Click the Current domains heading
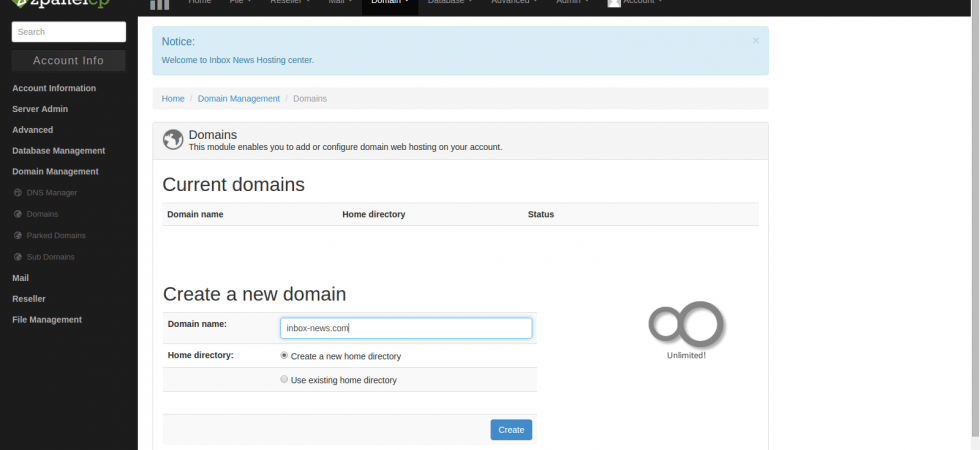This screenshot has width=980, height=450. pos(234,185)
